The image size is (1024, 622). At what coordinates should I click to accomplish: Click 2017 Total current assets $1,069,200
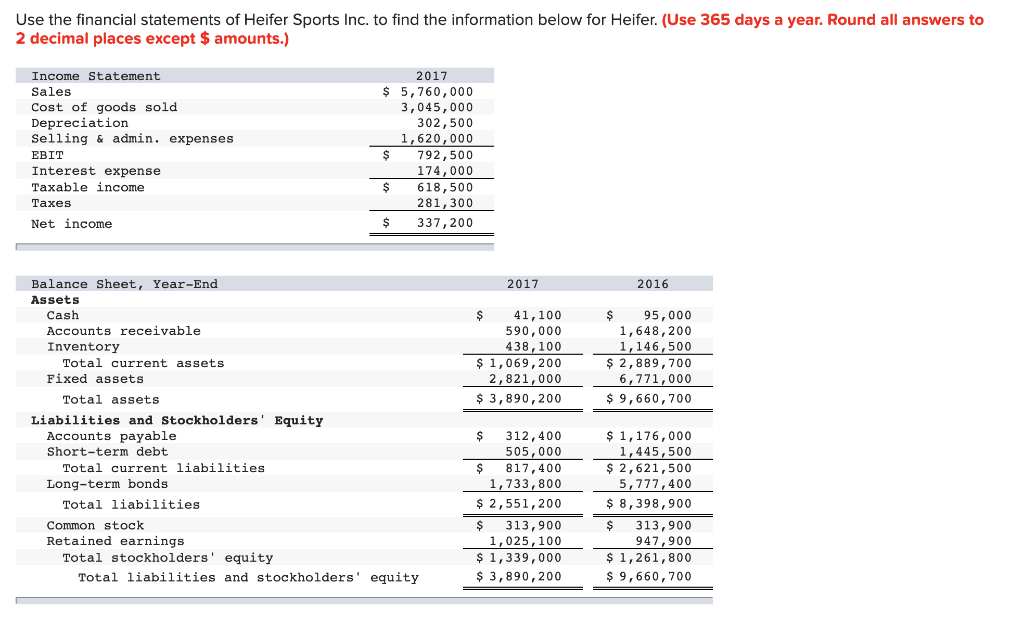tap(519, 363)
